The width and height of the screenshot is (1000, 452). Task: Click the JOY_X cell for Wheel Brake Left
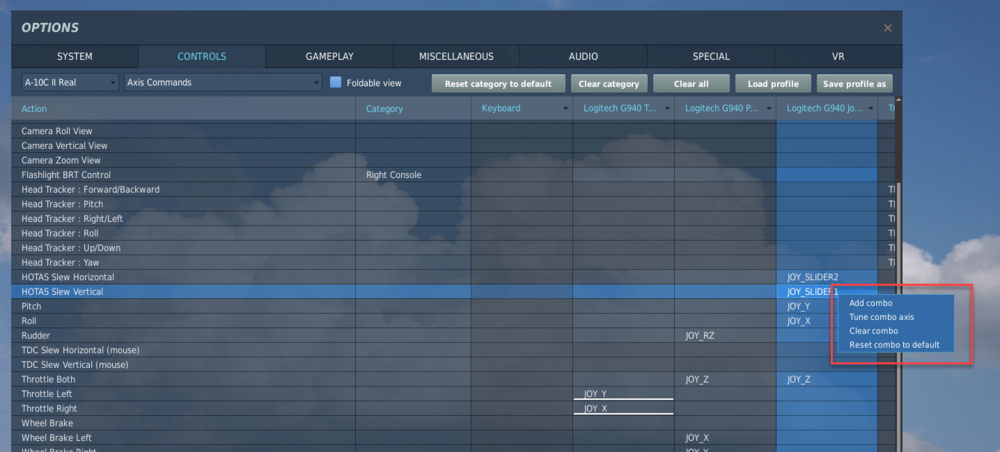(725, 438)
